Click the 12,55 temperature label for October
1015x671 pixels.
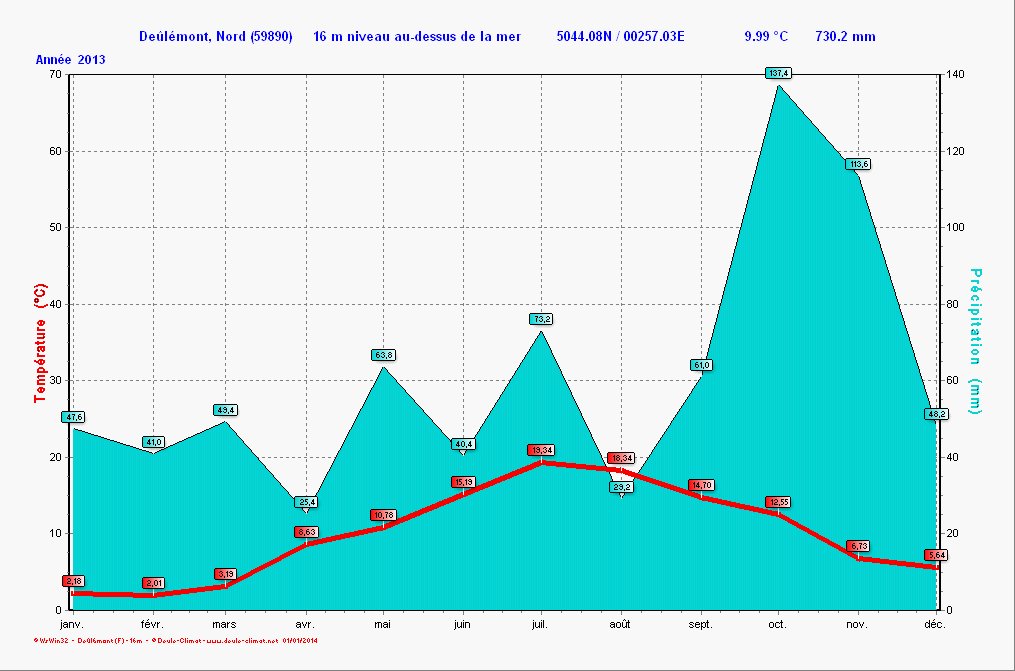tap(778, 501)
